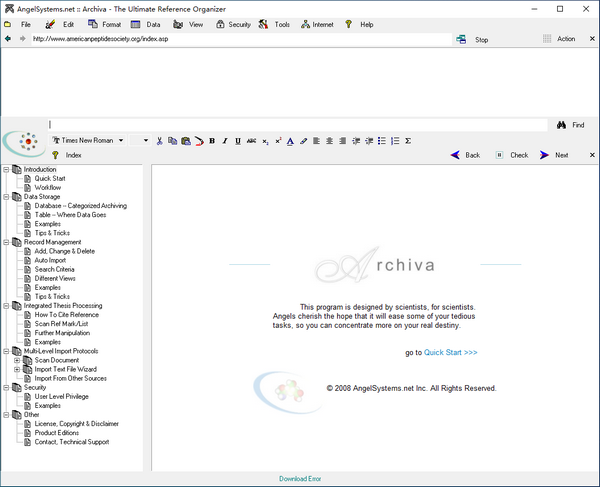Select How To Cite Reference item
This screenshot has height=487, width=600.
(x=67, y=315)
